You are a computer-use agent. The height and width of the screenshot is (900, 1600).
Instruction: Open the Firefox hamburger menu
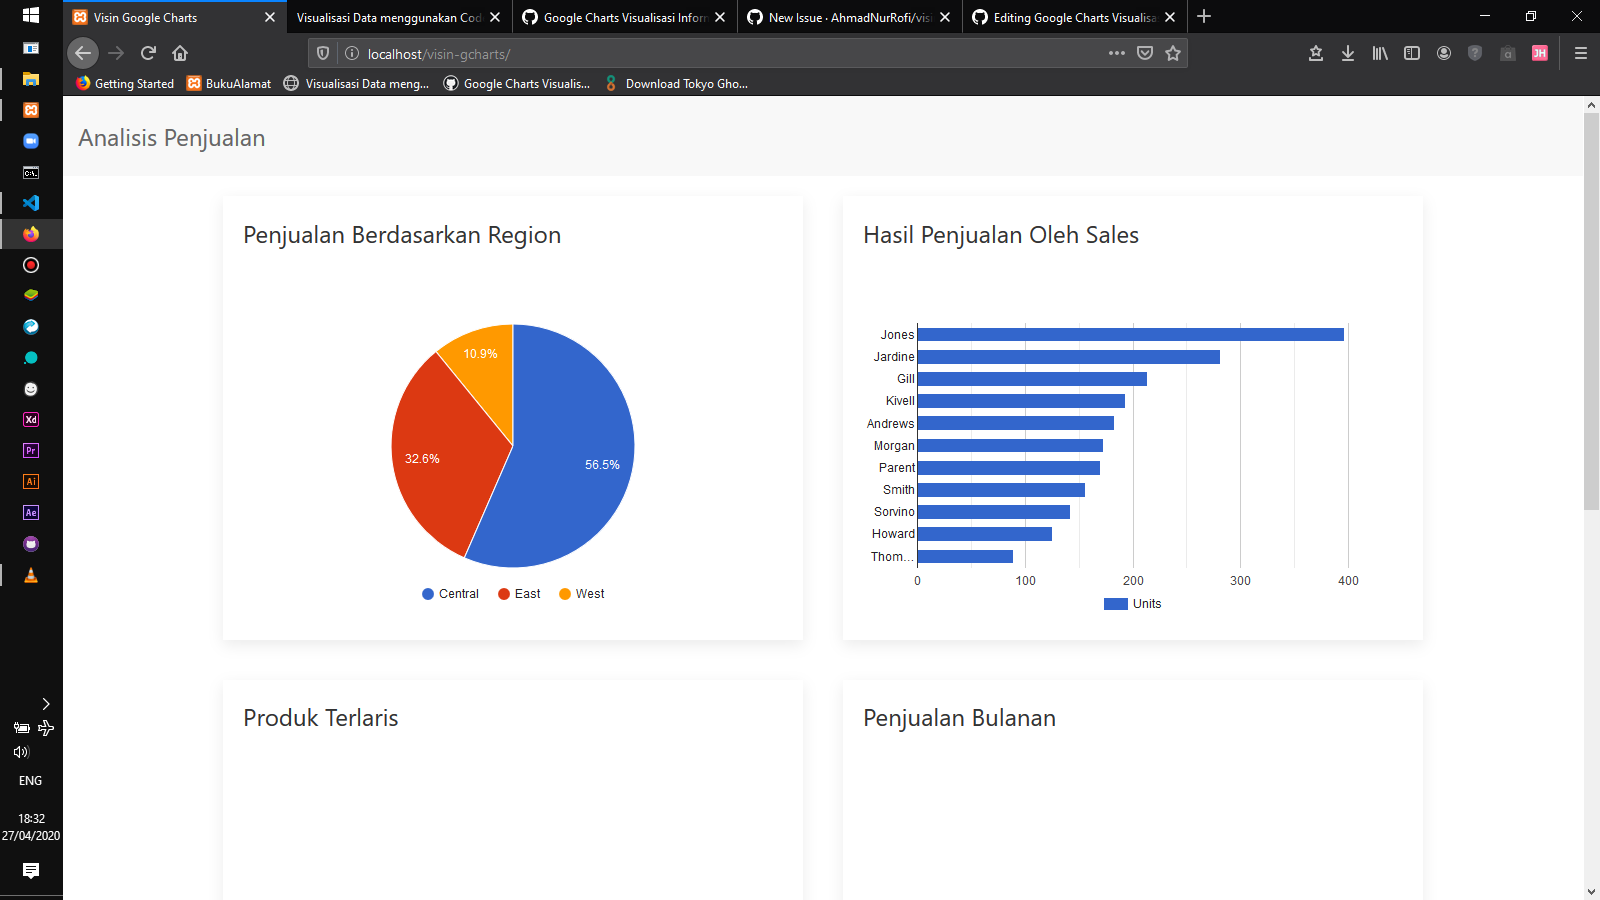1581,53
